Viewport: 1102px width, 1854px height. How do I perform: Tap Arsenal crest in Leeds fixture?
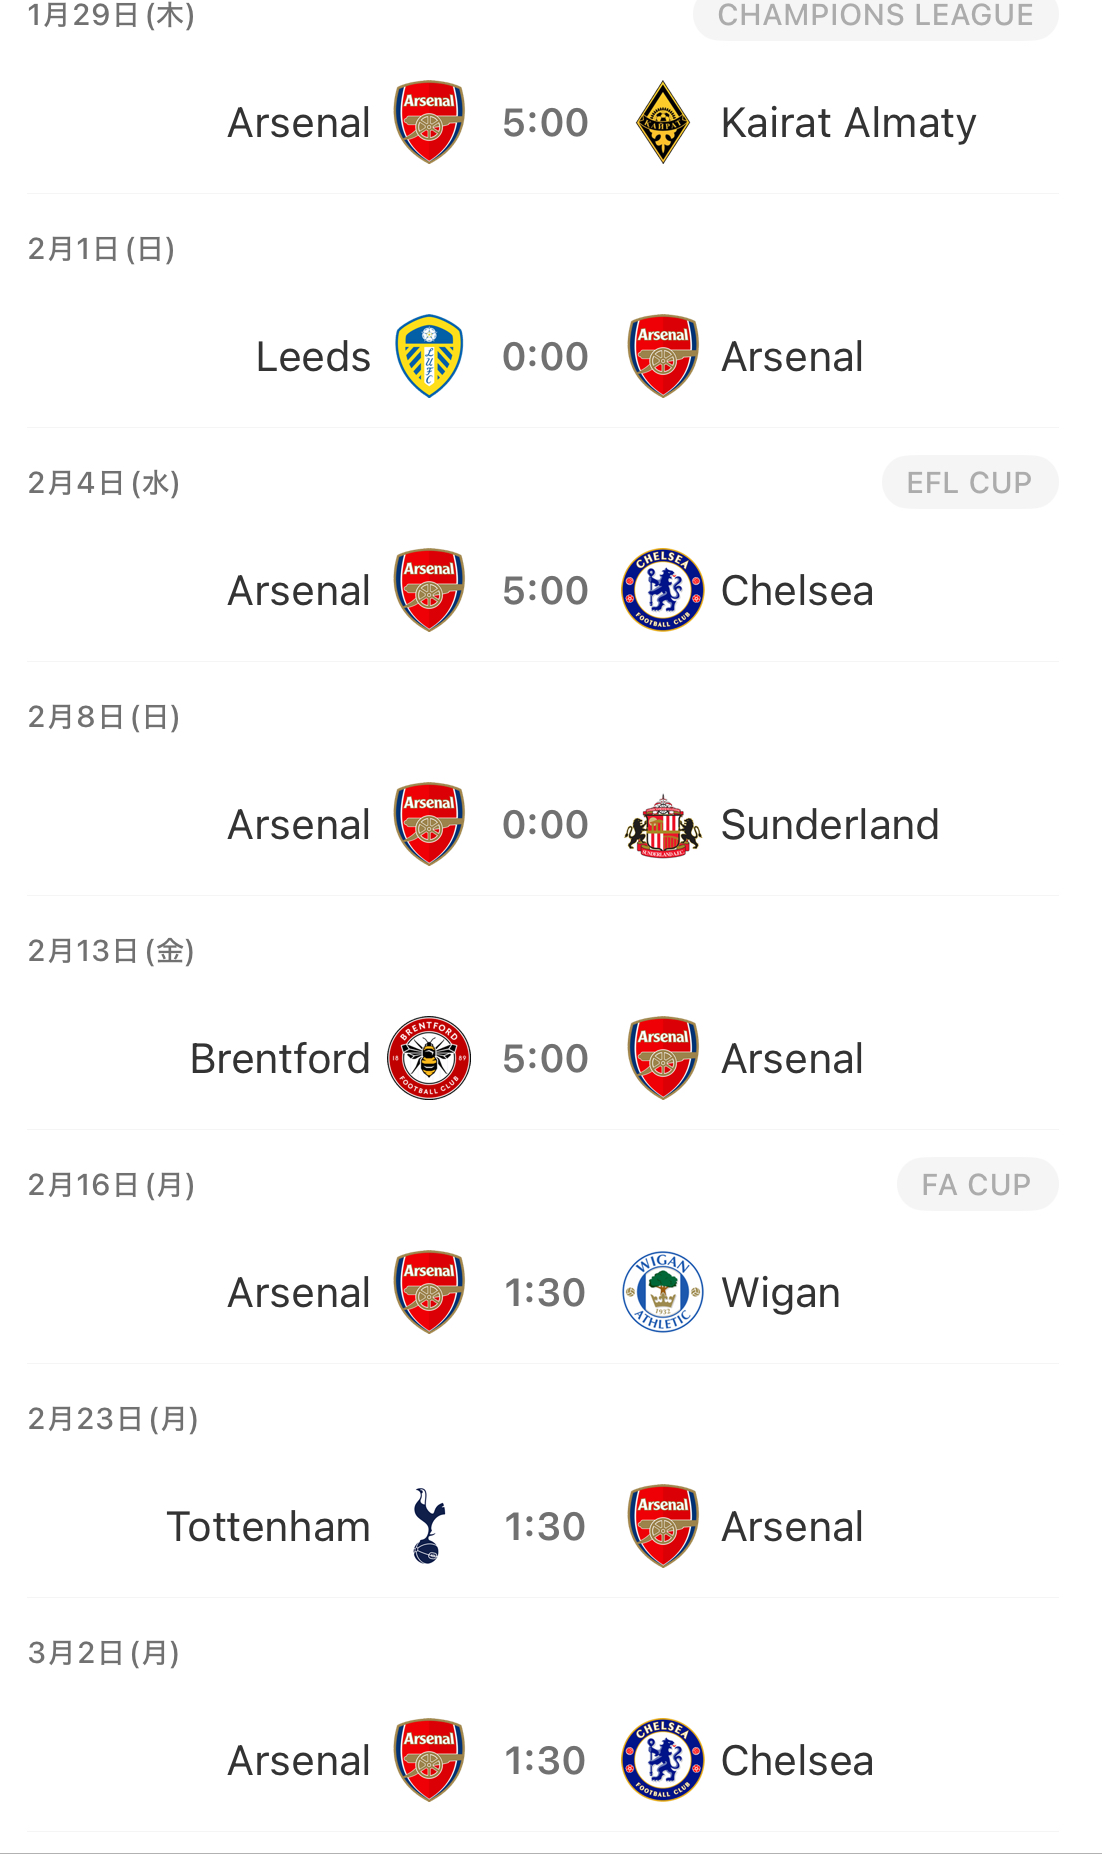click(662, 357)
